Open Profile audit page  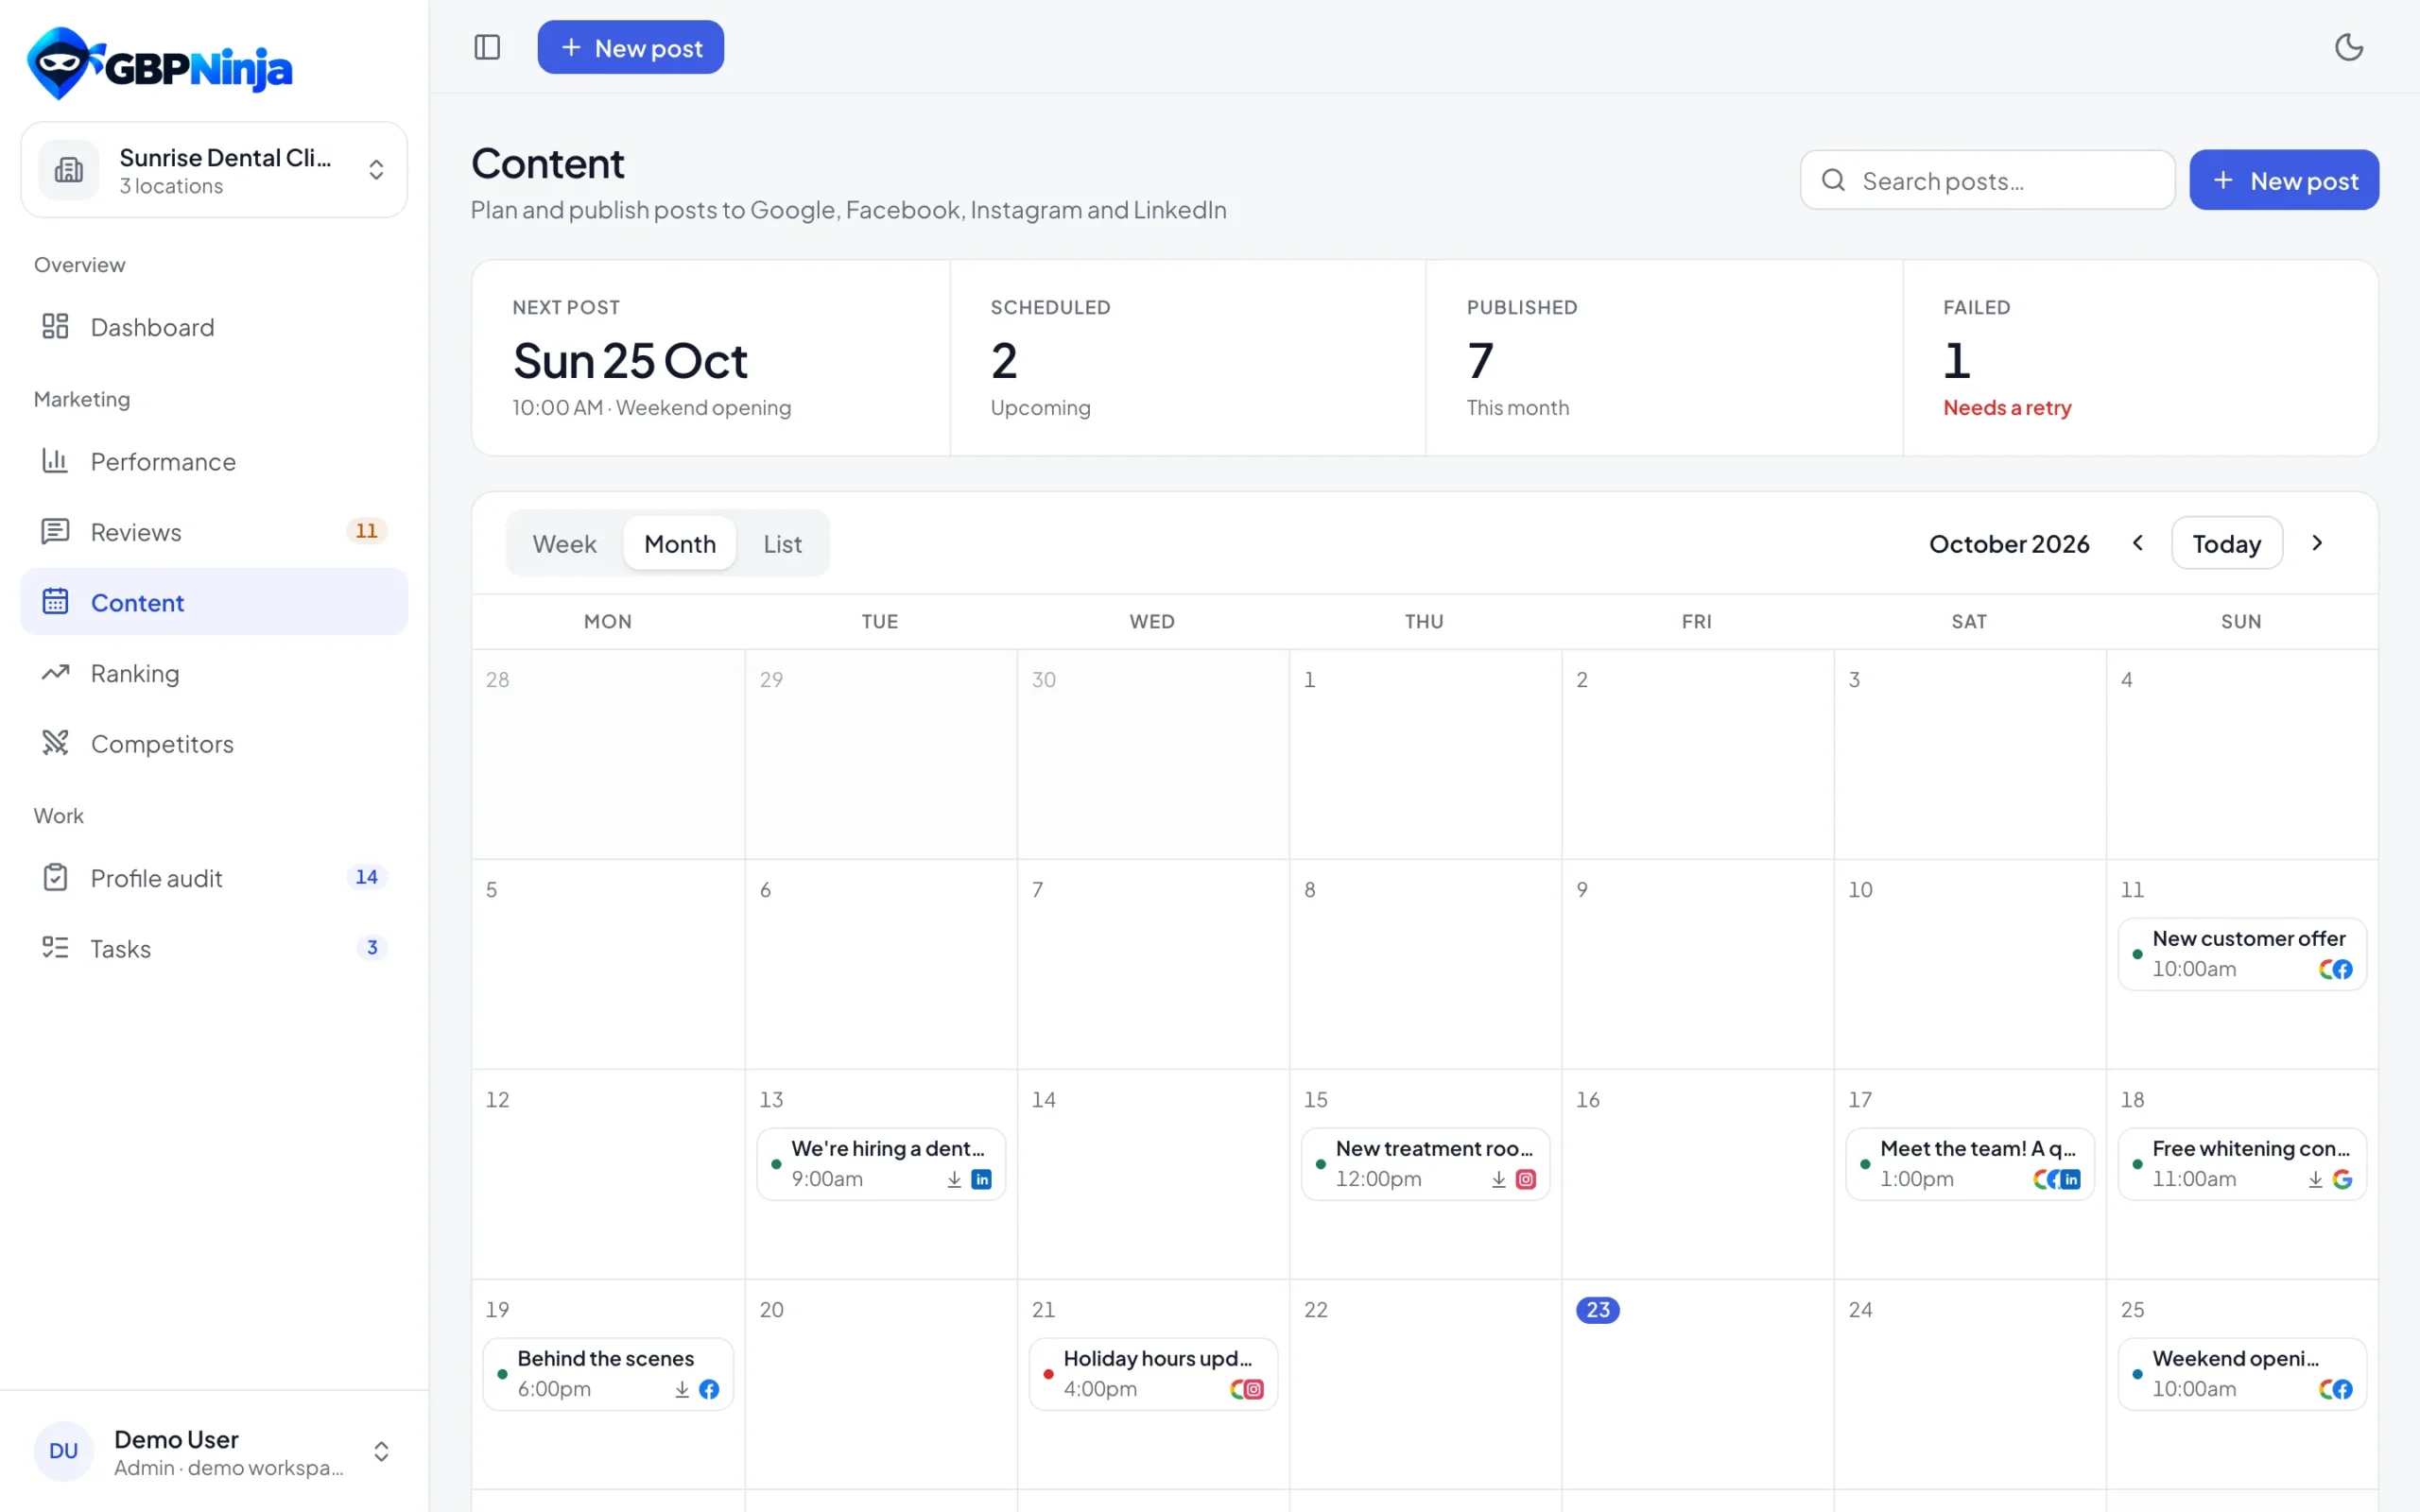(214, 878)
